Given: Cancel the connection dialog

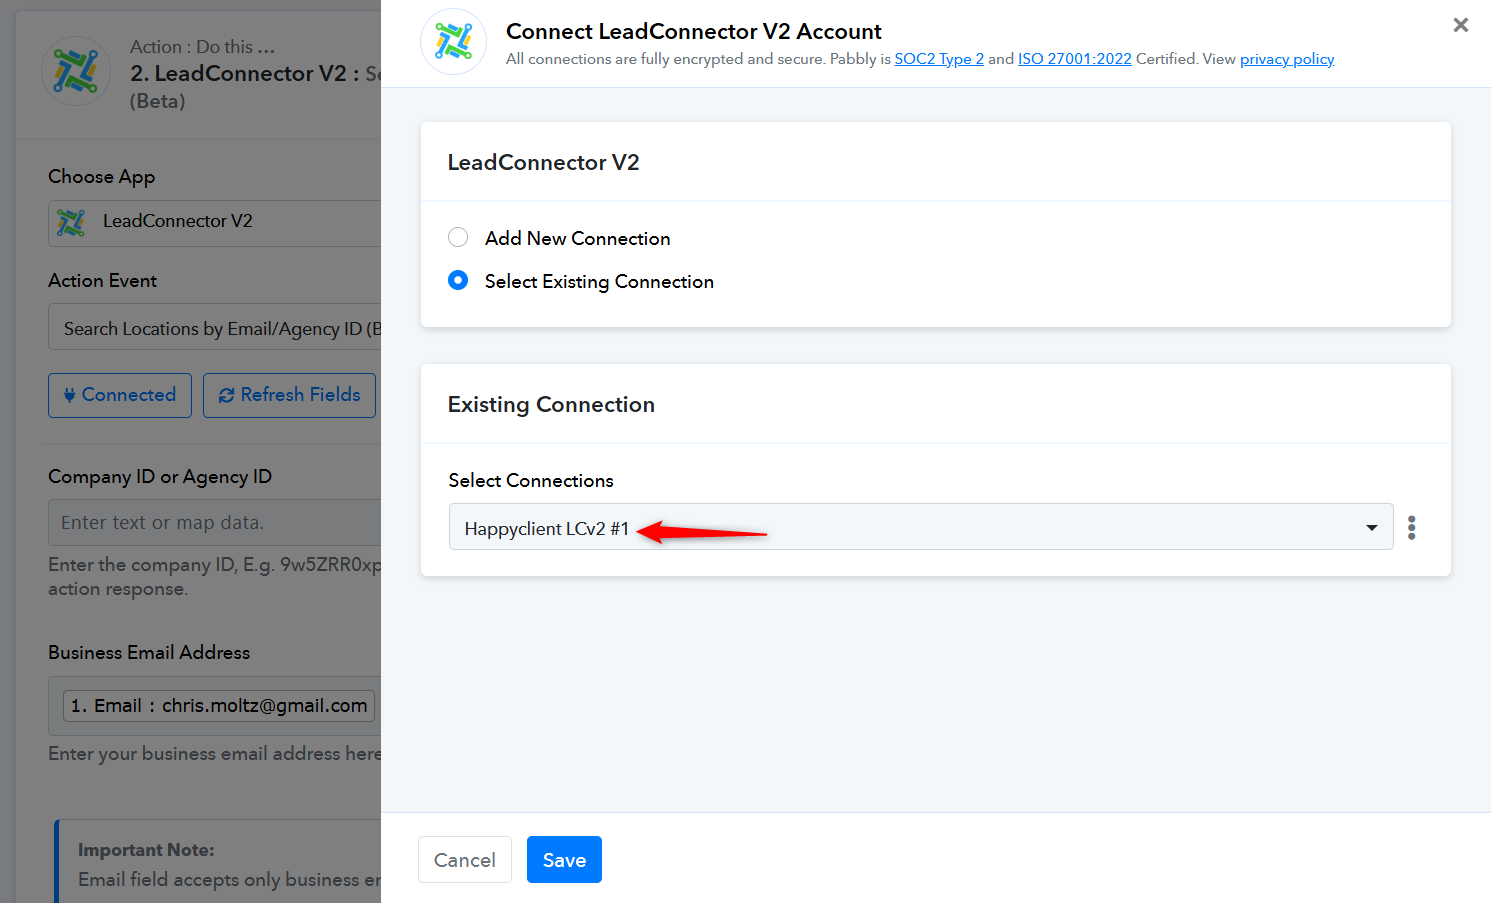Looking at the screenshot, I should click(x=464, y=859).
